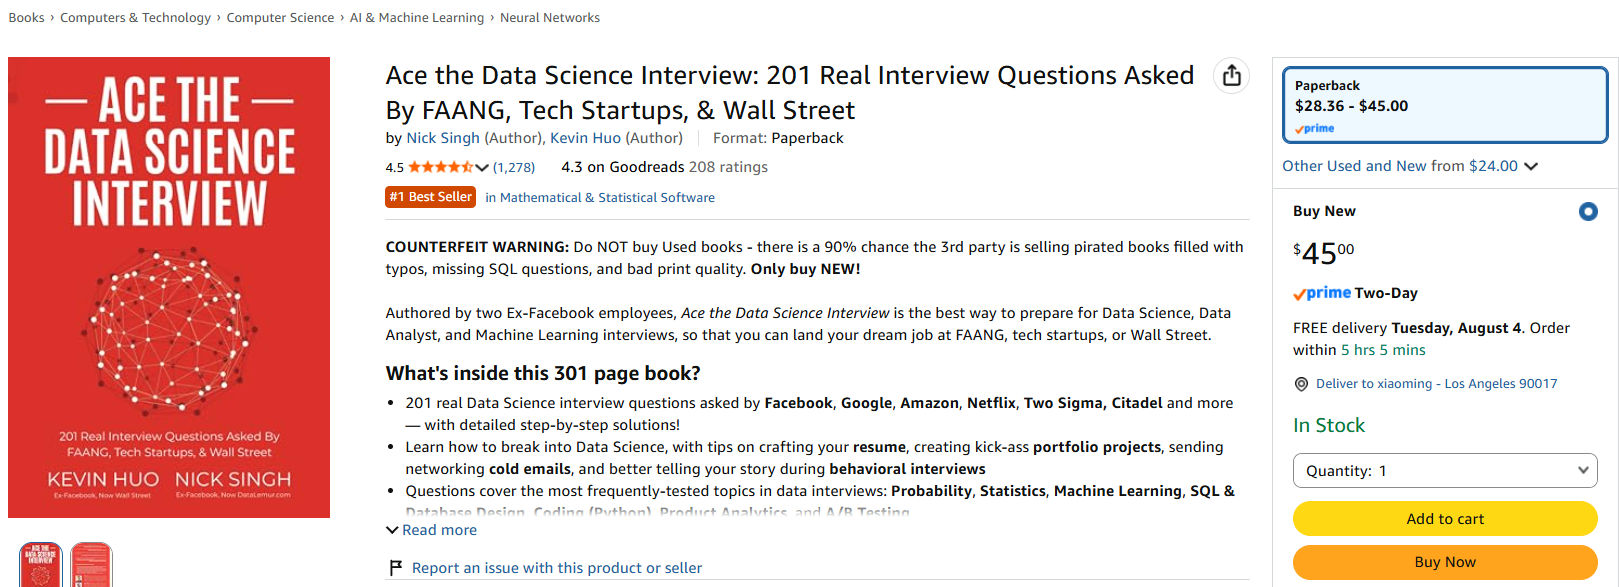The height and width of the screenshot is (587, 1619).
Task: Go to Computer Science breadcrumb
Action: click(x=280, y=18)
